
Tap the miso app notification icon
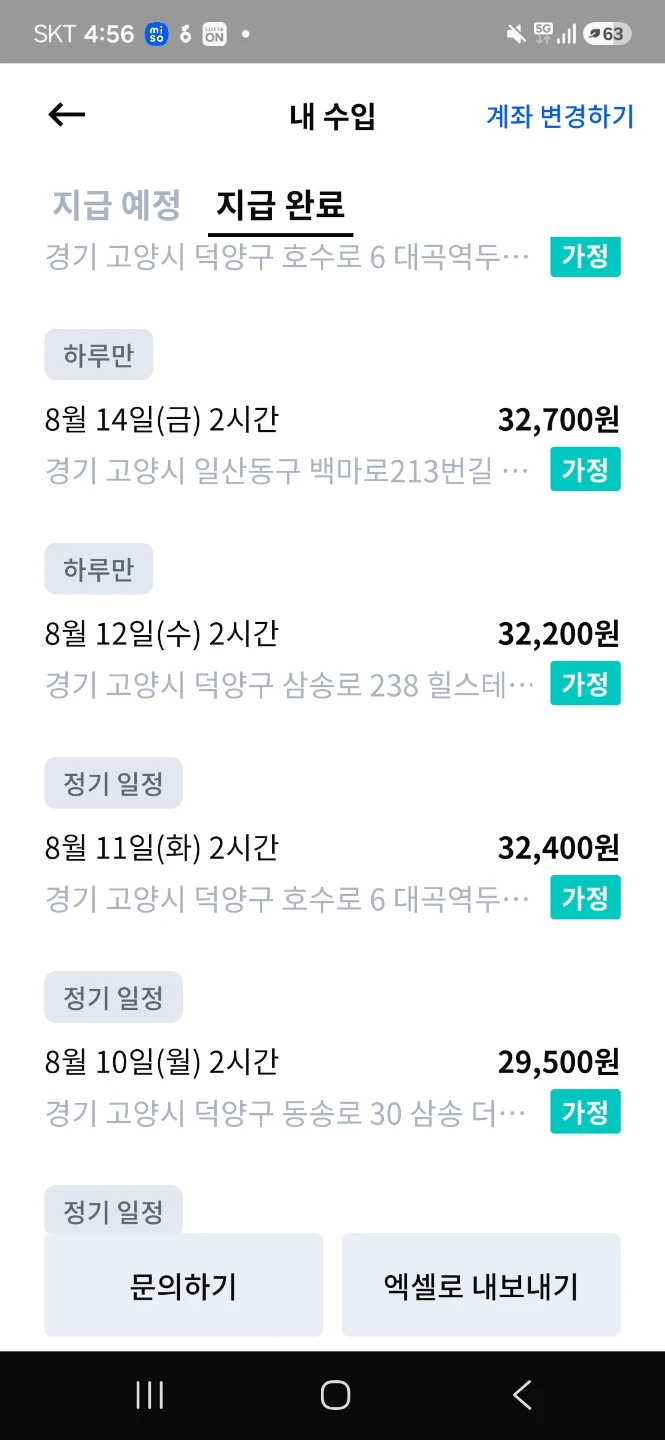coord(156,34)
